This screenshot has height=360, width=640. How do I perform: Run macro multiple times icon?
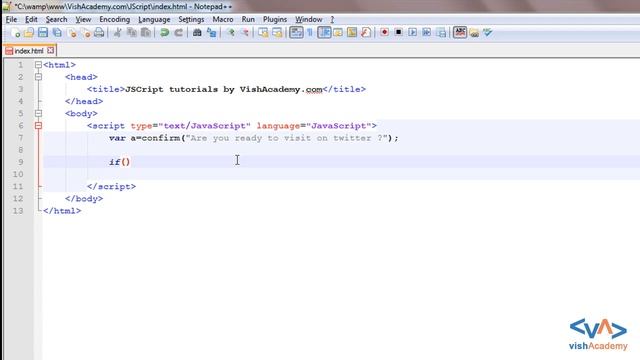tap(427, 33)
